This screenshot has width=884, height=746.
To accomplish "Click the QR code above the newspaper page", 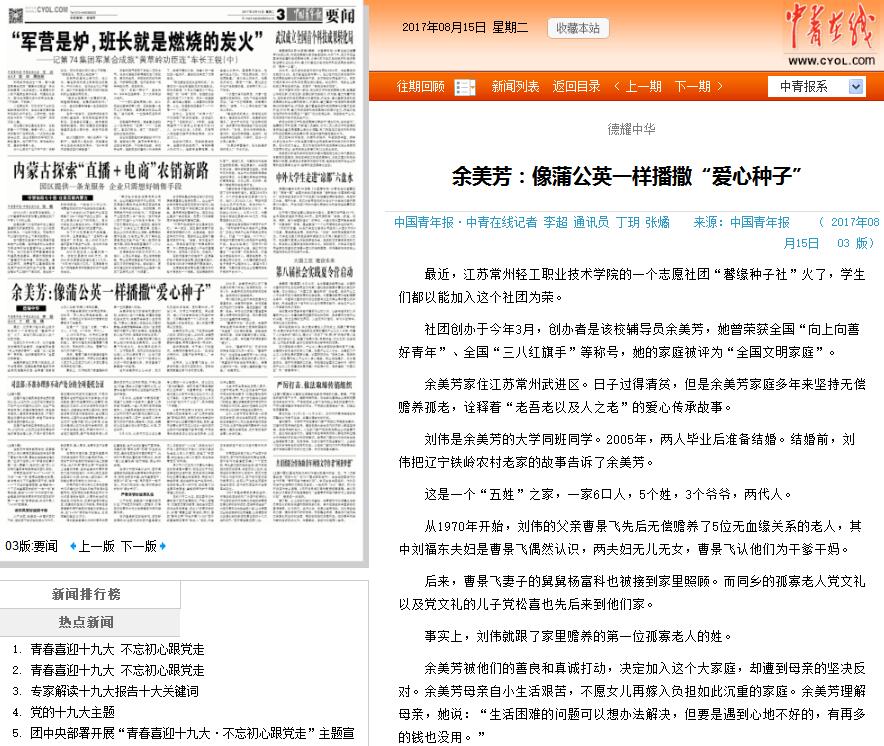I will click(16, 15).
